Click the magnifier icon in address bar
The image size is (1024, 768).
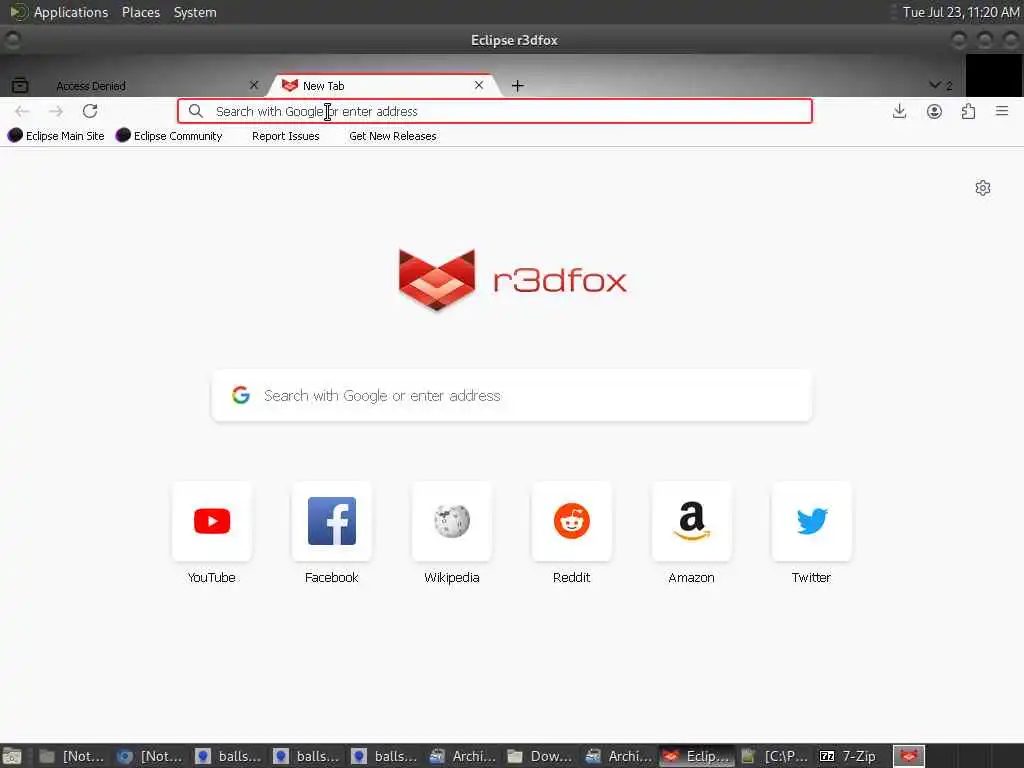[195, 111]
